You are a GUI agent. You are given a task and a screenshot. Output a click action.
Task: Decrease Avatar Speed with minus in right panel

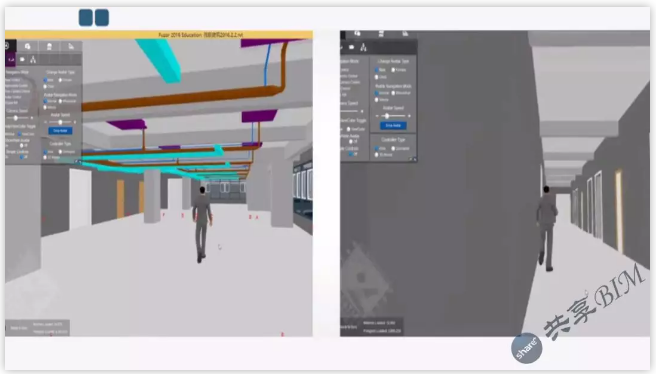pyautogui.click(x=377, y=116)
